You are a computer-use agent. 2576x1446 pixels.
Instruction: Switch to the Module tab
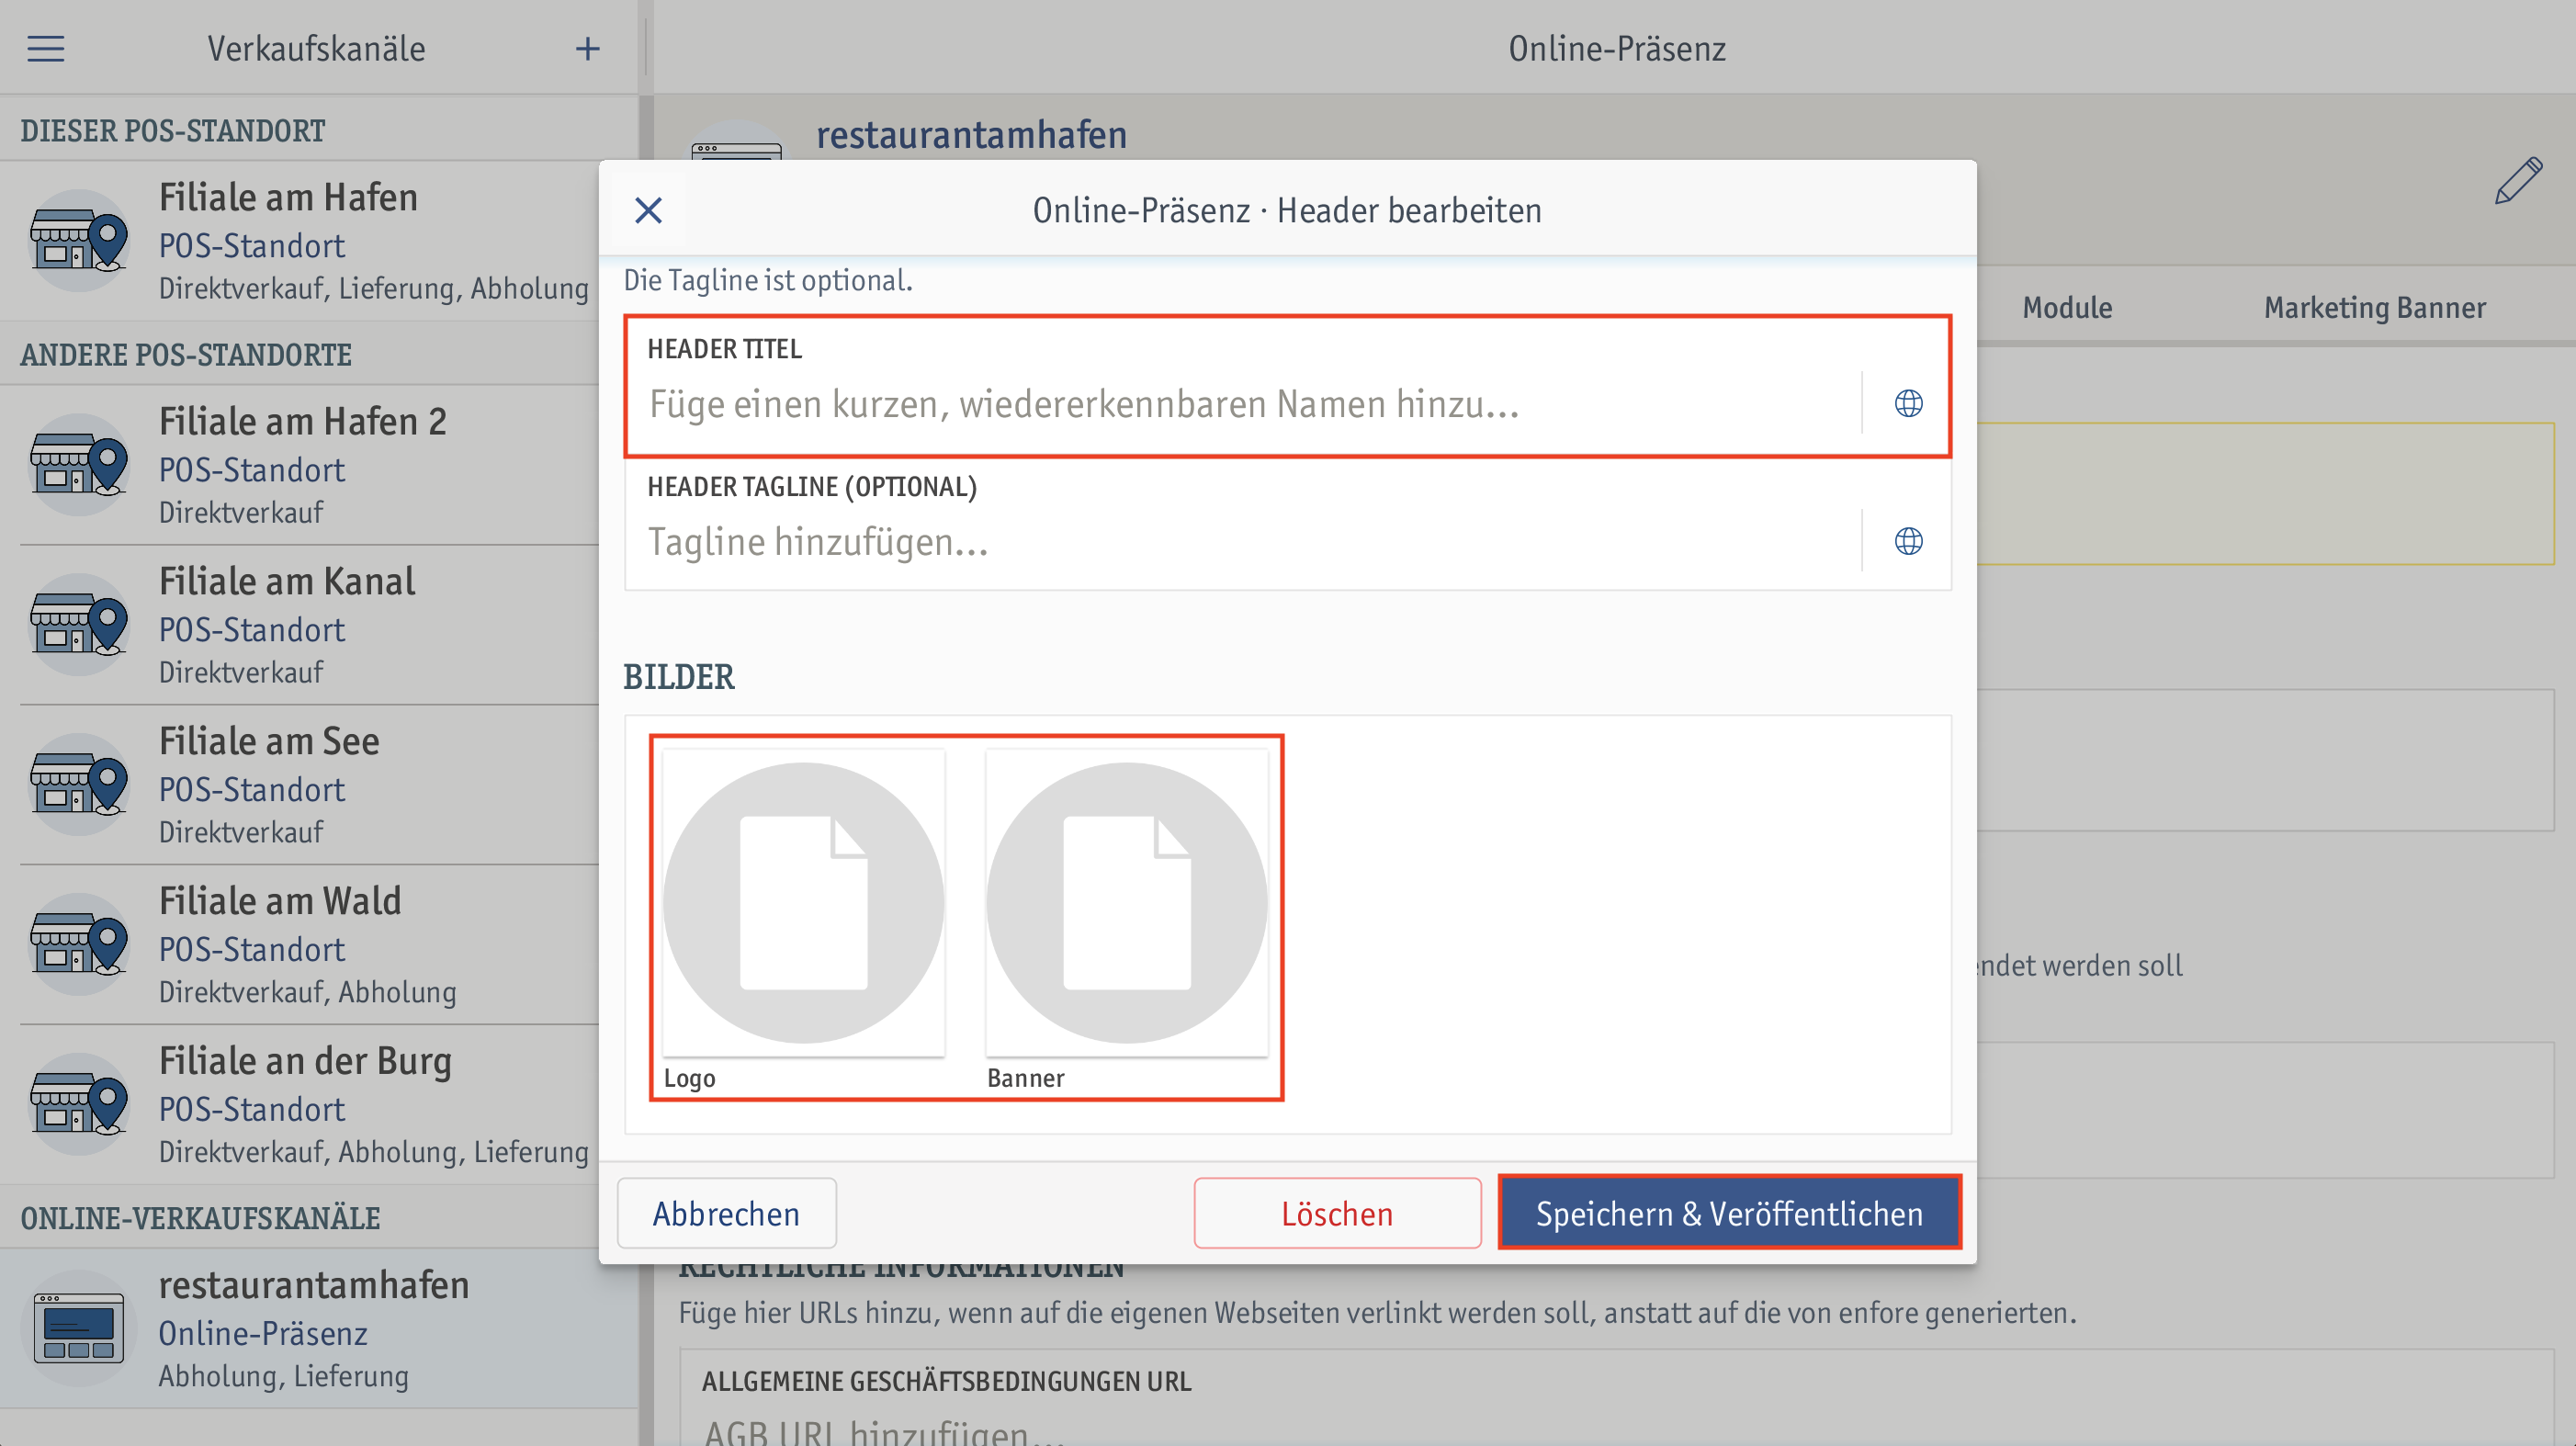(2067, 307)
